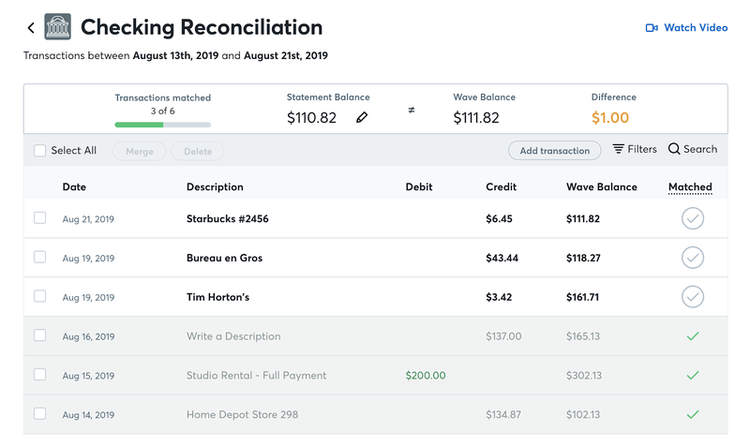Click the Wave Balance column header
Image resolution: width=750 pixels, height=446 pixels.
click(x=602, y=187)
